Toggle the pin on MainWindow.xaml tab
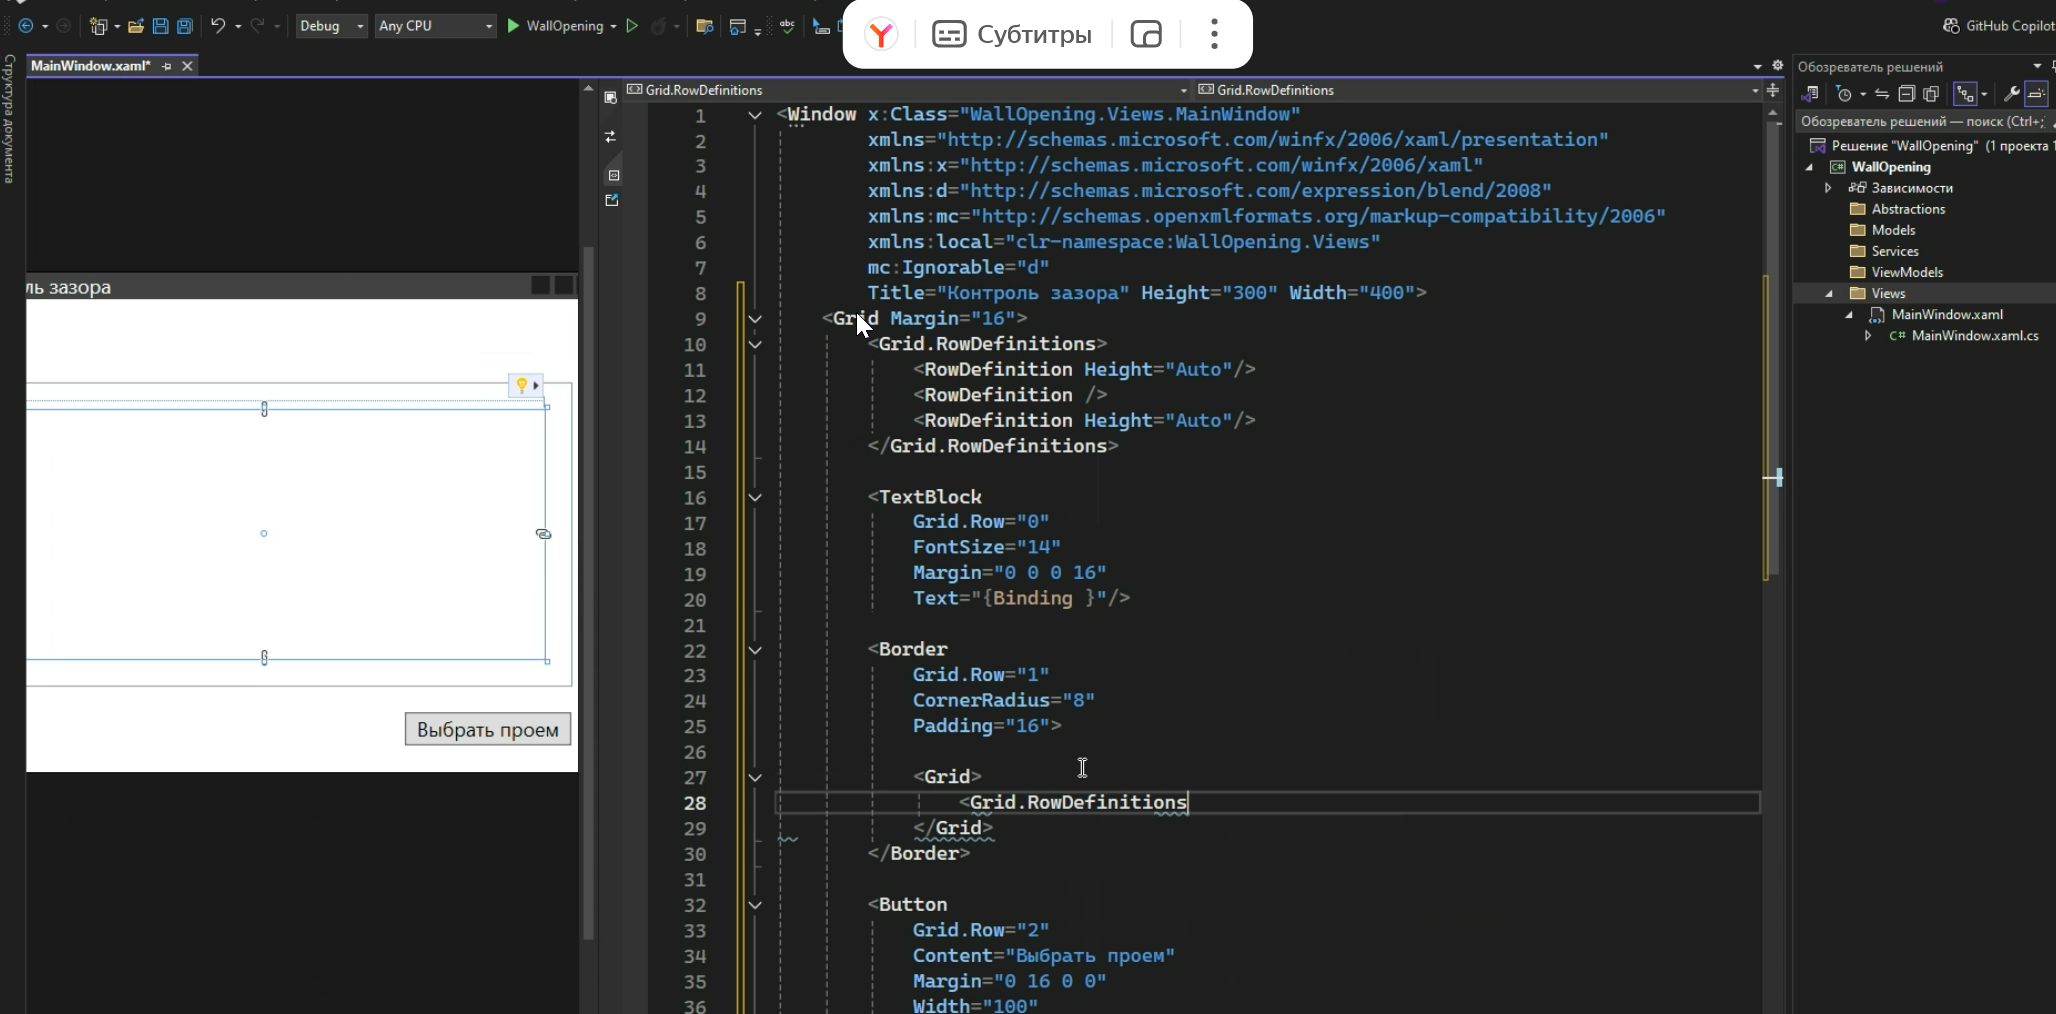The width and height of the screenshot is (2056, 1014). coord(166,66)
